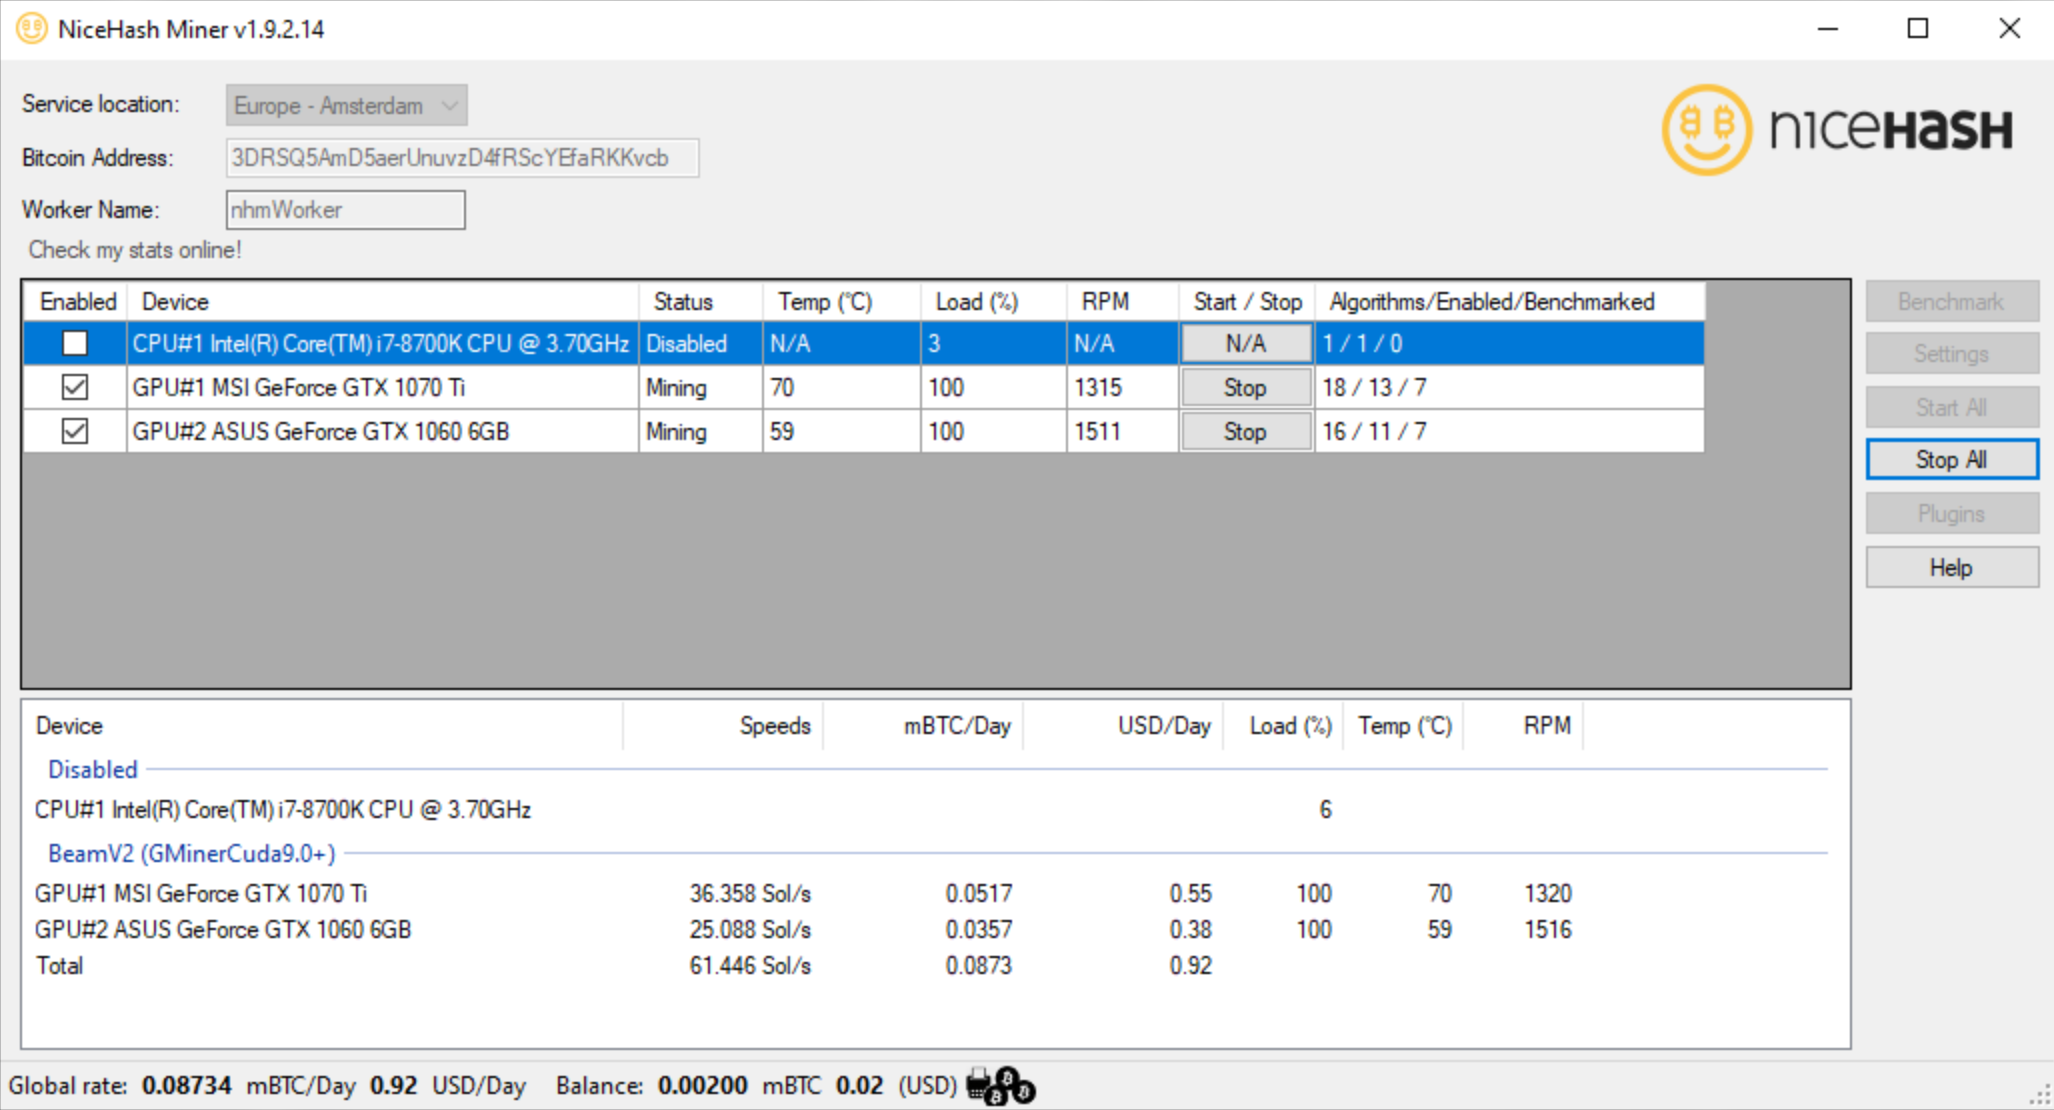
Task: Open the Help button
Action: 1951,568
